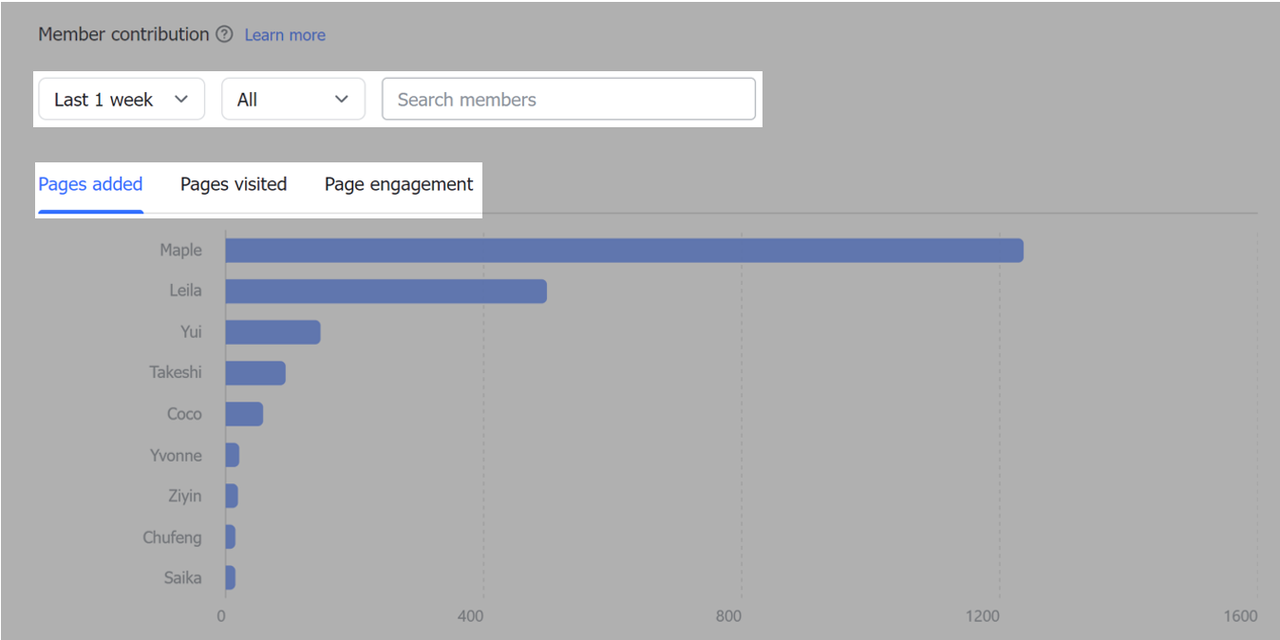Click Maple's bar in the chart
Image resolution: width=1280 pixels, height=640 pixels.
[x=624, y=250]
